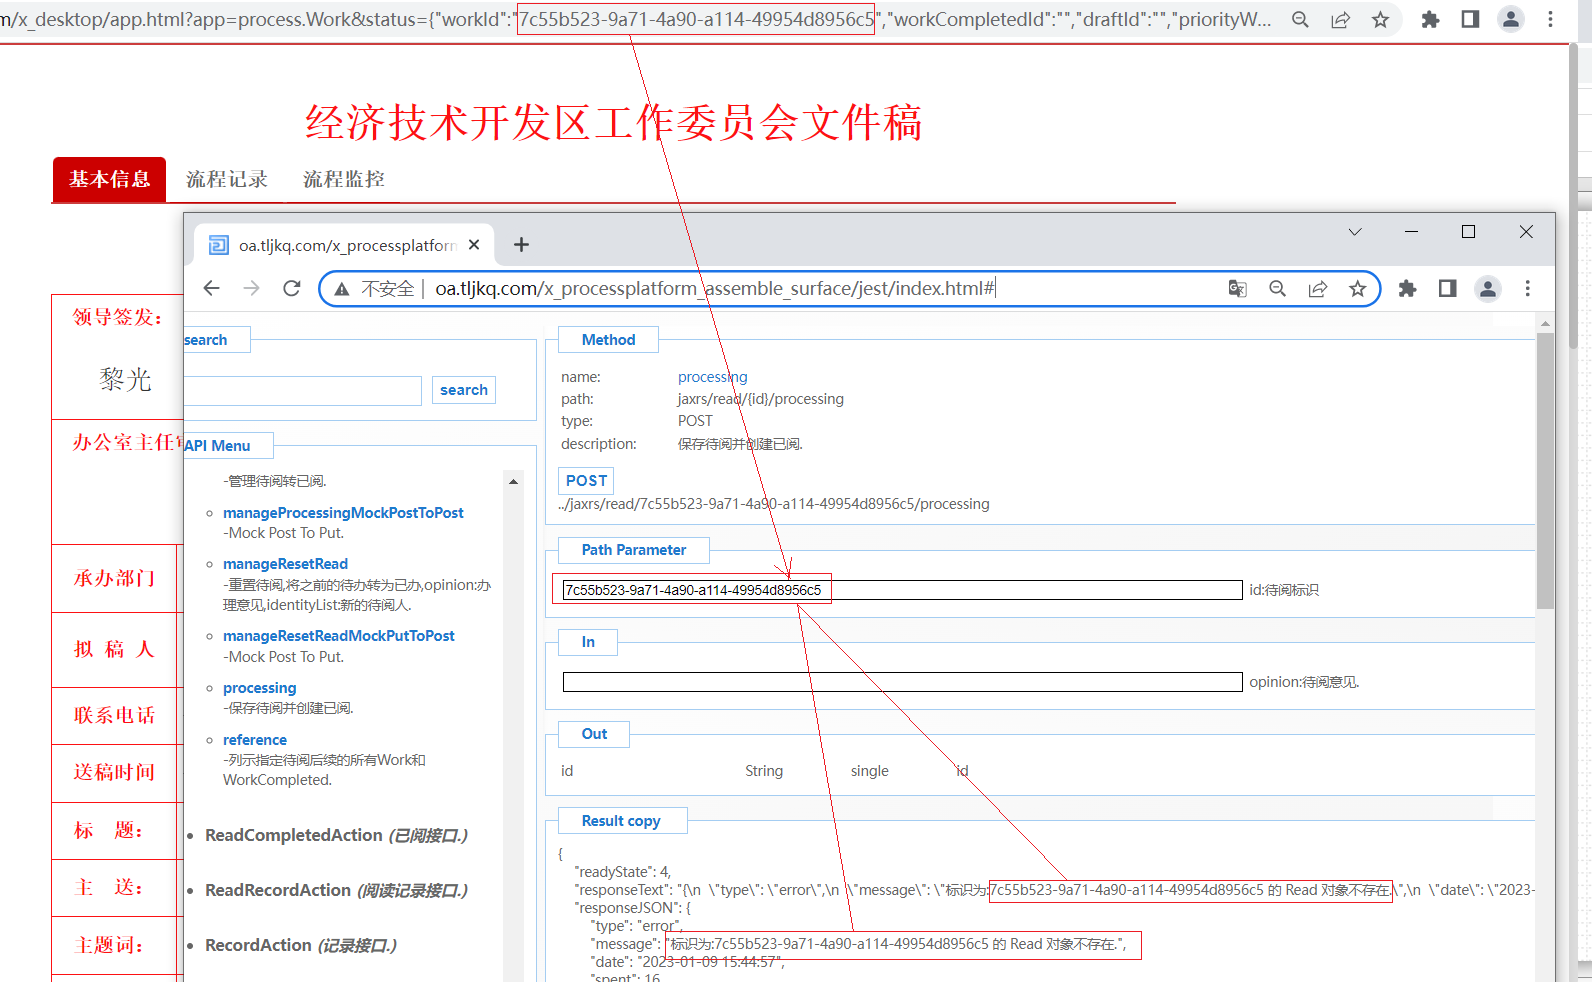
Task: Open new tab with plus button
Action: [x=521, y=245]
